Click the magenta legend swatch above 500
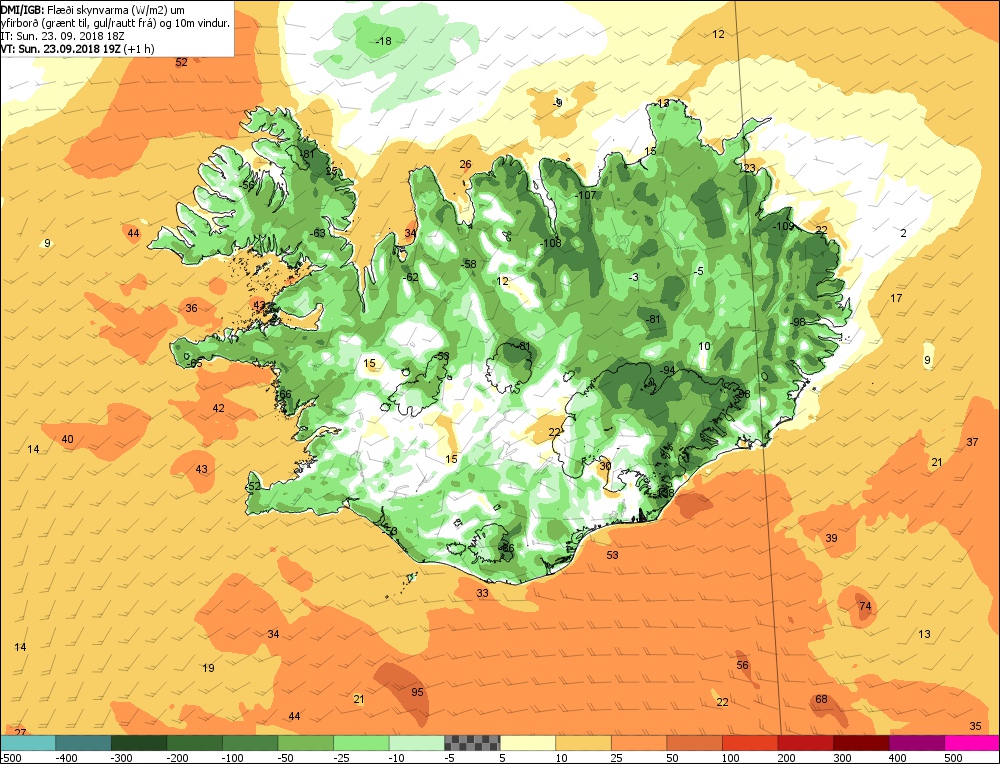 pos(971,742)
